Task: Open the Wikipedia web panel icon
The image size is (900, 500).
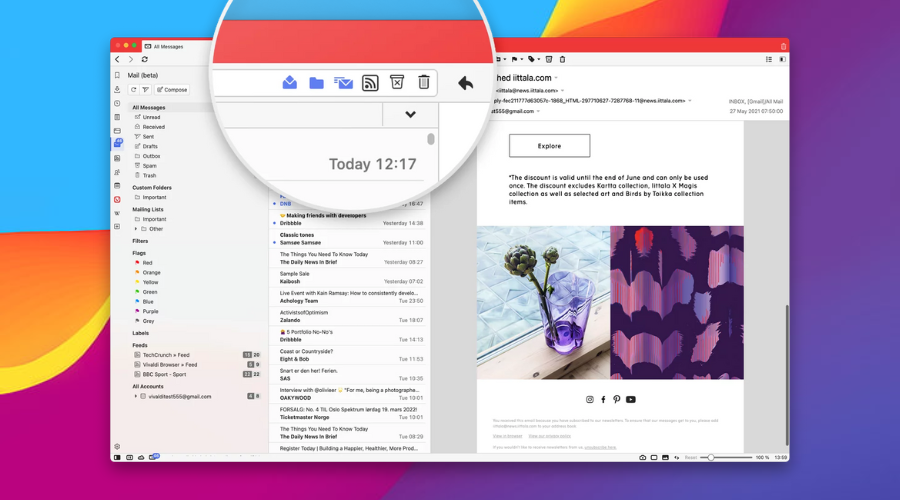Action: pos(117,213)
